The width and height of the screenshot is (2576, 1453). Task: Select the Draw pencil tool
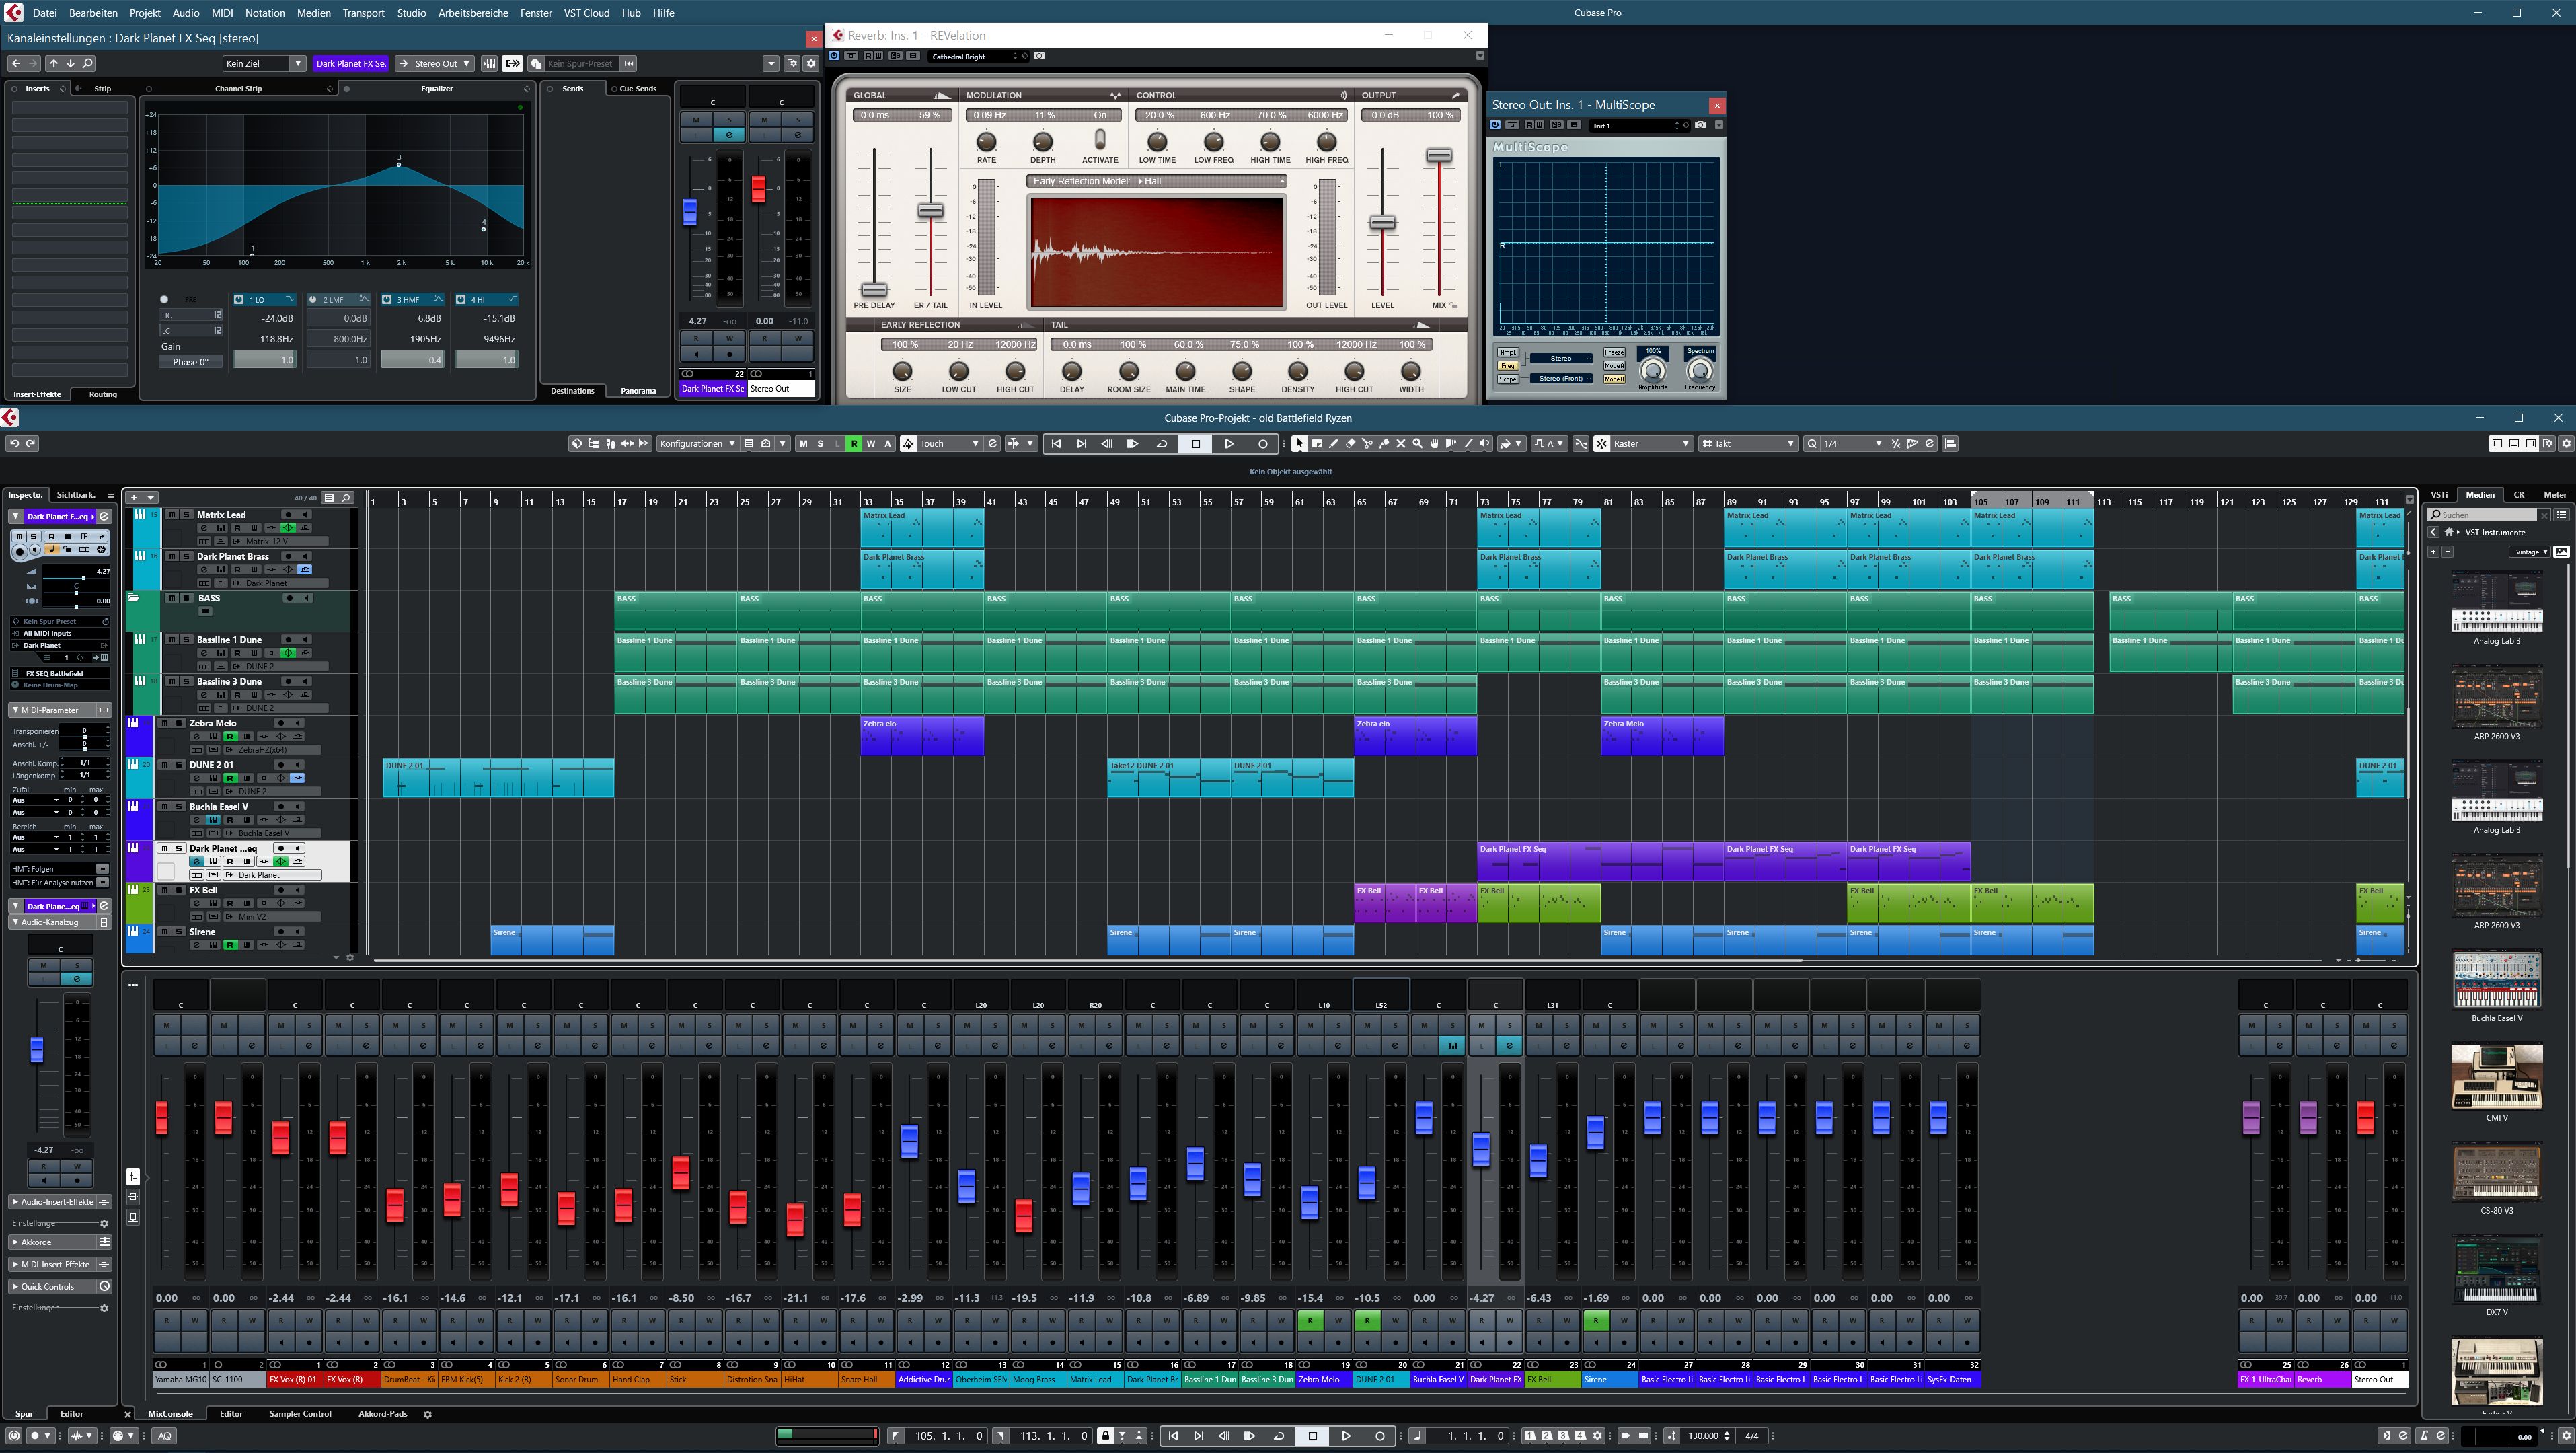click(x=1333, y=444)
